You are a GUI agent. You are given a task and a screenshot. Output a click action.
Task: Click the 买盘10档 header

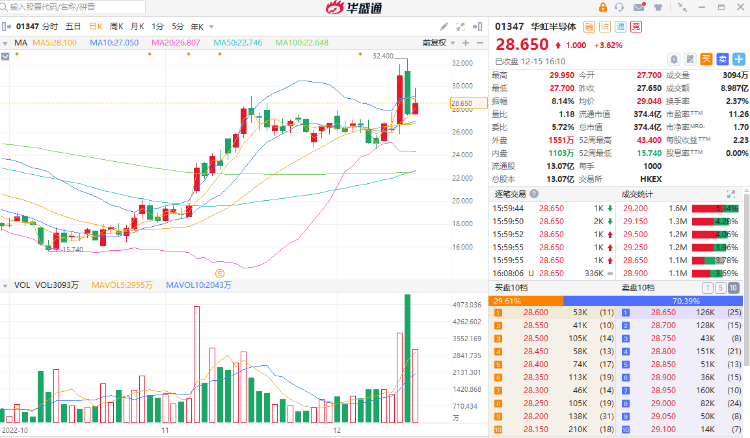pos(511,288)
